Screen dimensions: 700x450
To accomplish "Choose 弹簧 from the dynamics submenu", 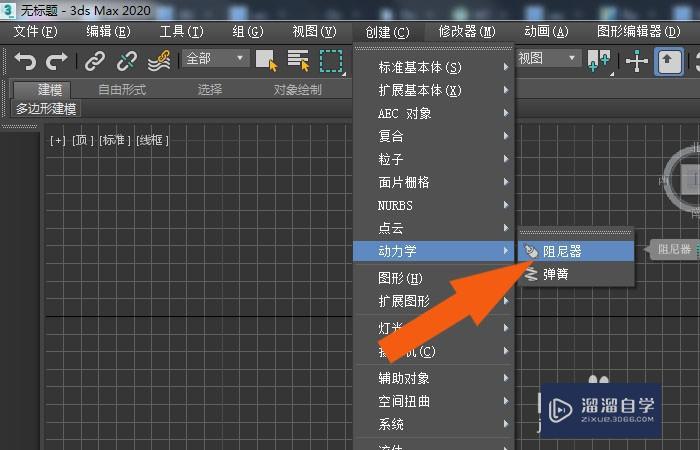I will (576, 274).
